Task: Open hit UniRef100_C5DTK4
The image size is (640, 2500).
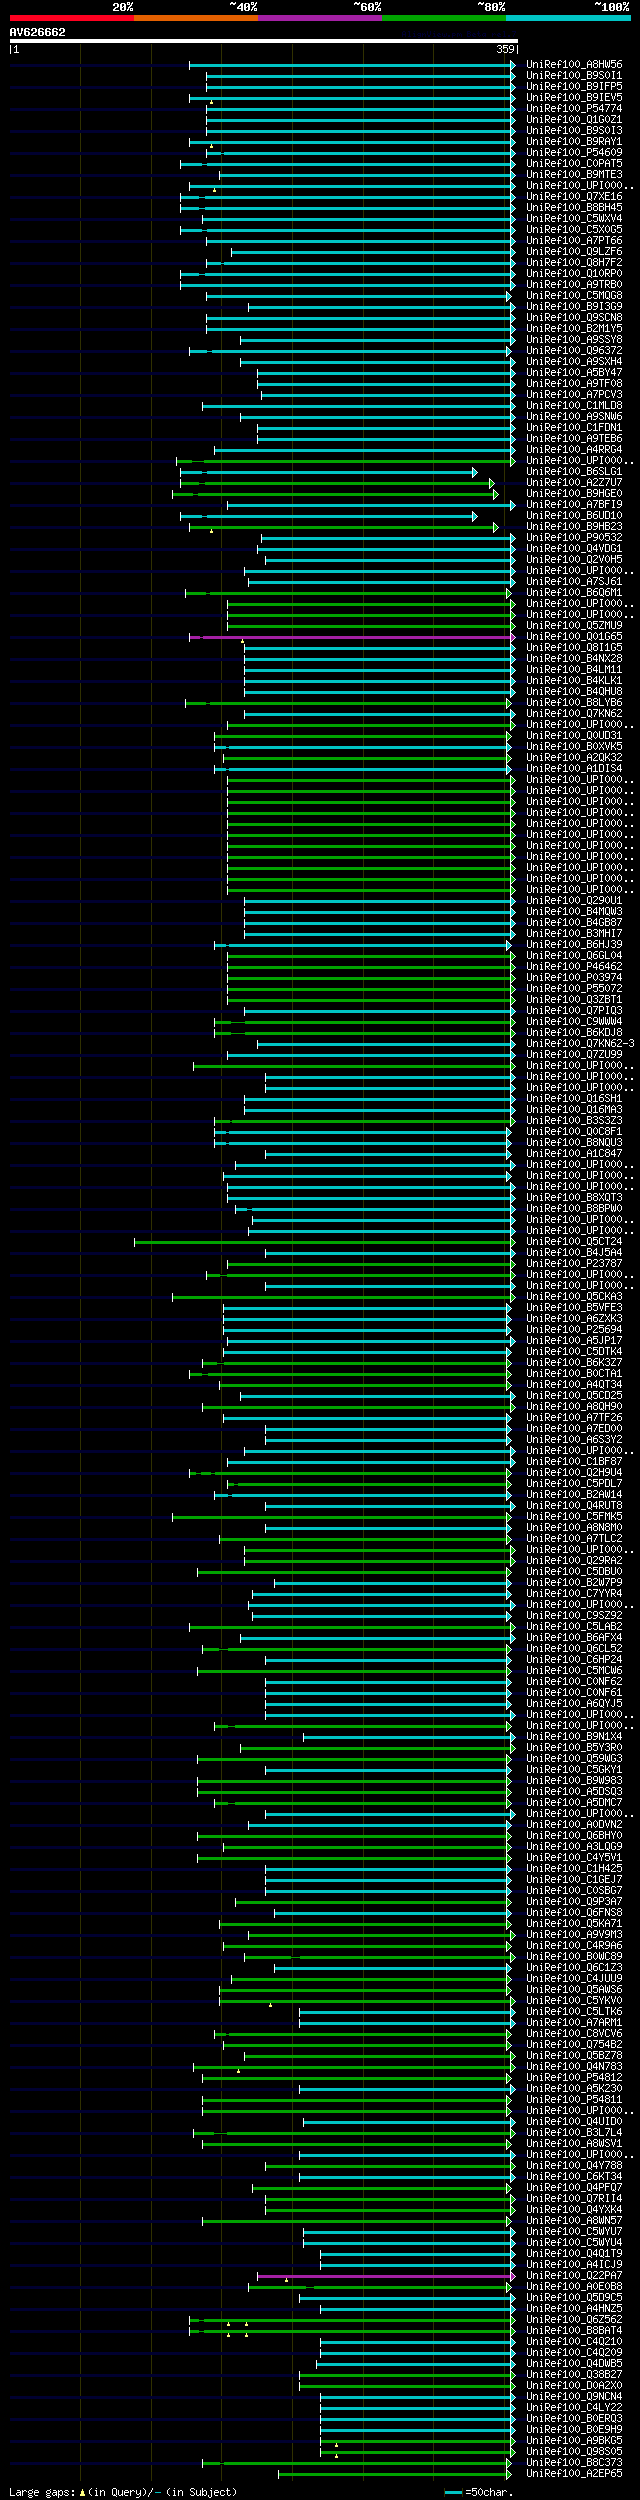Action: (574, 1352)
